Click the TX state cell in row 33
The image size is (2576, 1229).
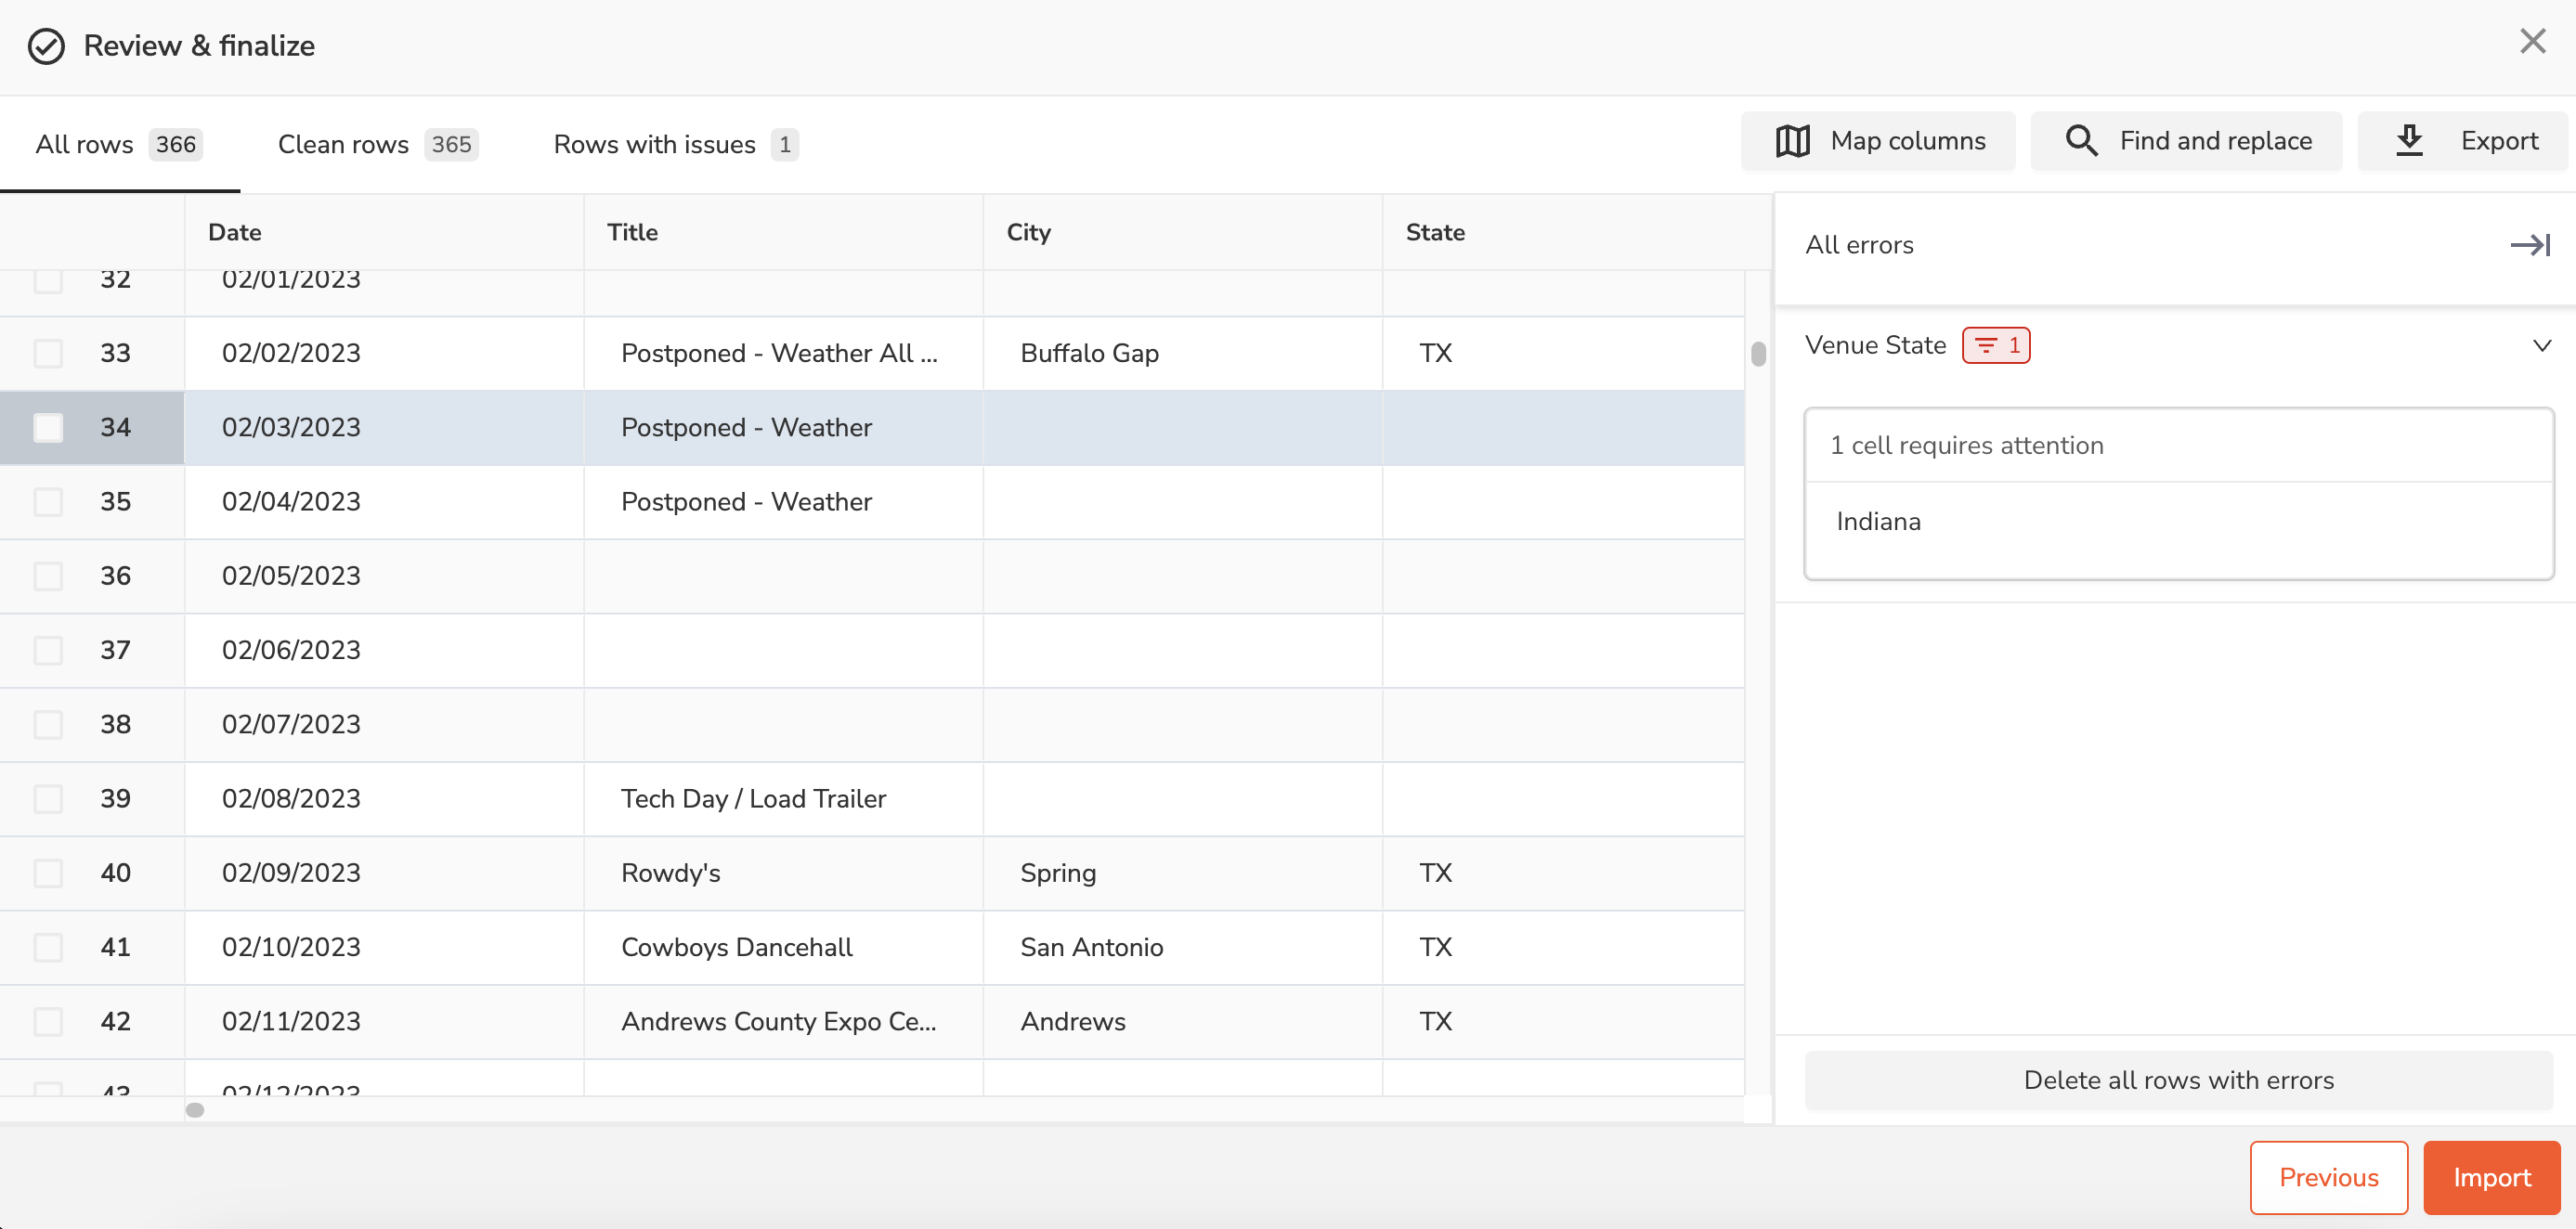click(x=1563, y=353)
